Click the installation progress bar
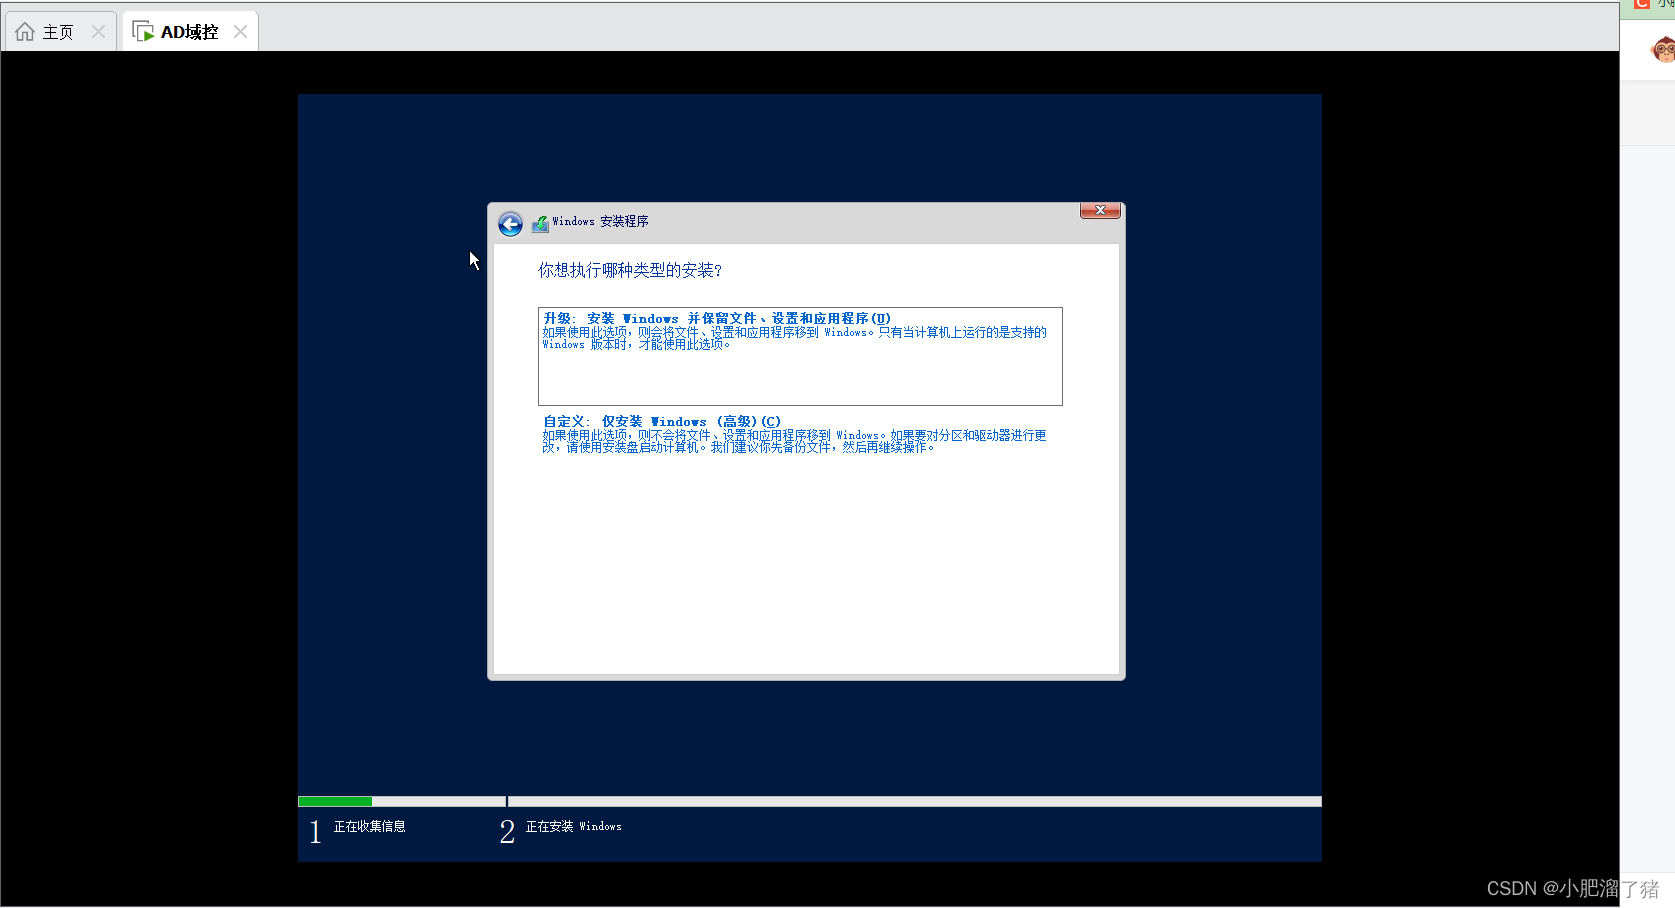The image size is (1675, 908). (810, 801)
